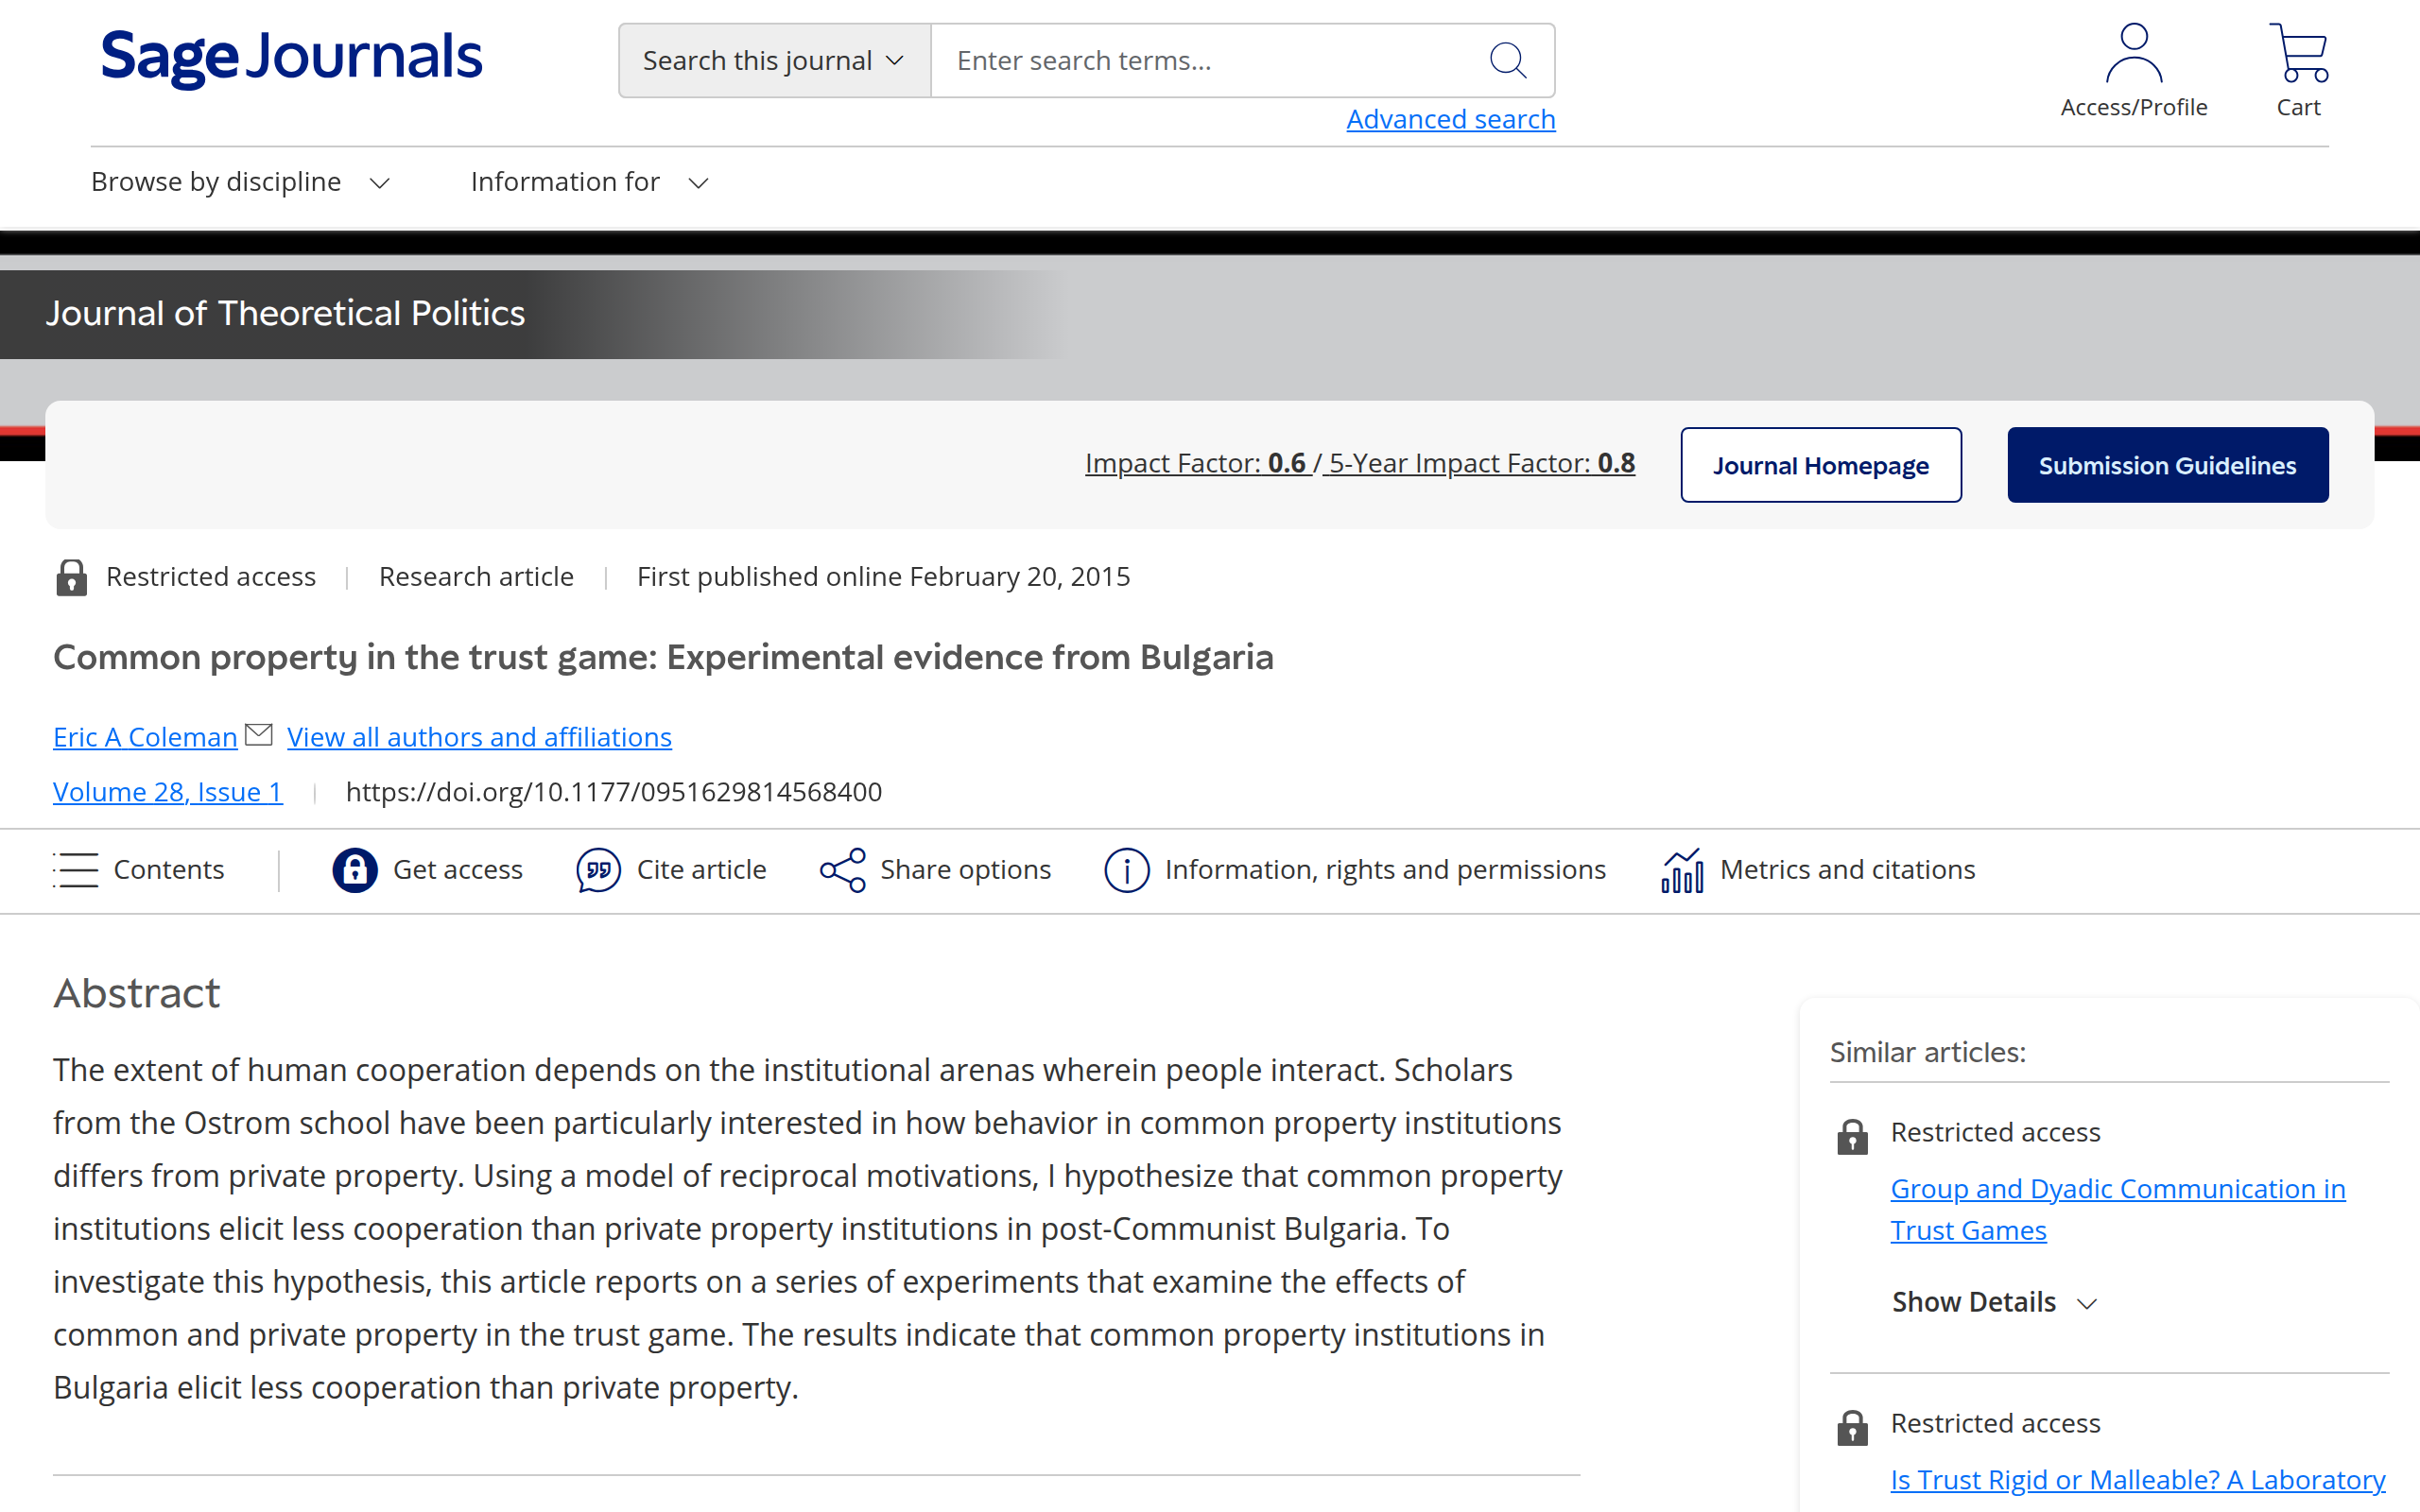Click the Contents list icon
The width and height of the screenshot is (2420, 1512).
pyautogui.click(x=76, y=870)
